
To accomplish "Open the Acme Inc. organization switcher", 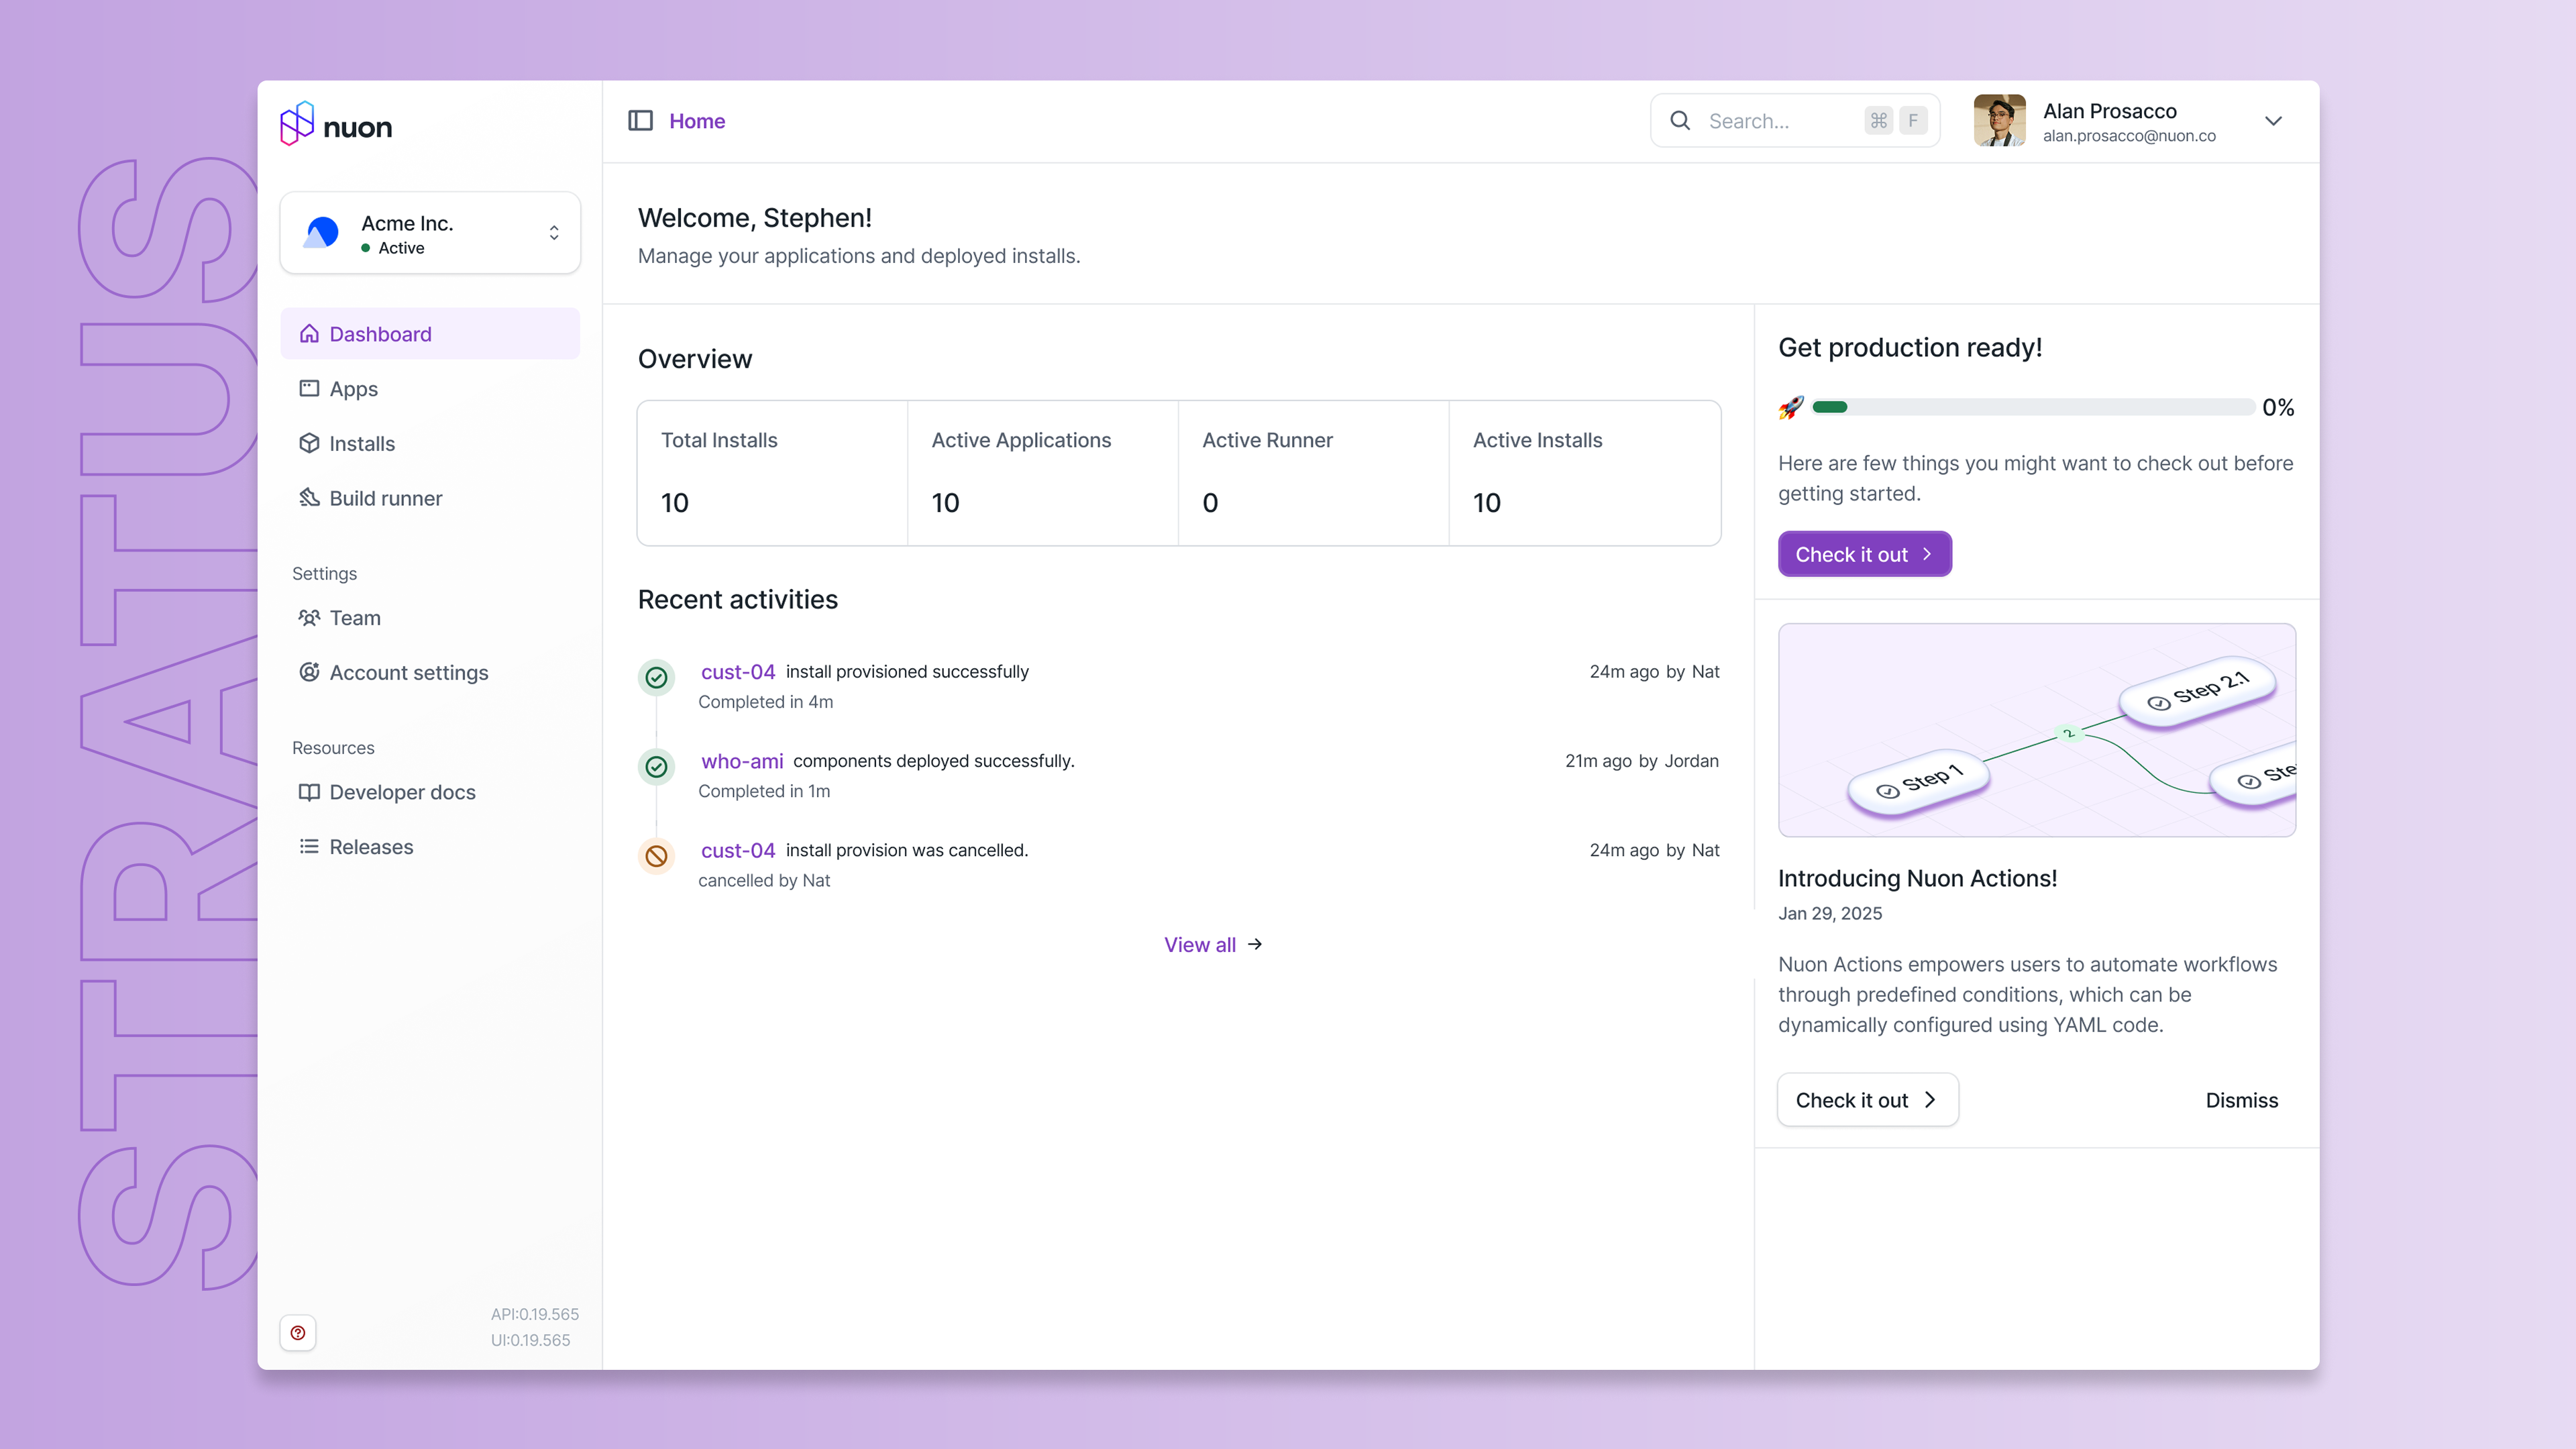I will click(x=554, y=233).
